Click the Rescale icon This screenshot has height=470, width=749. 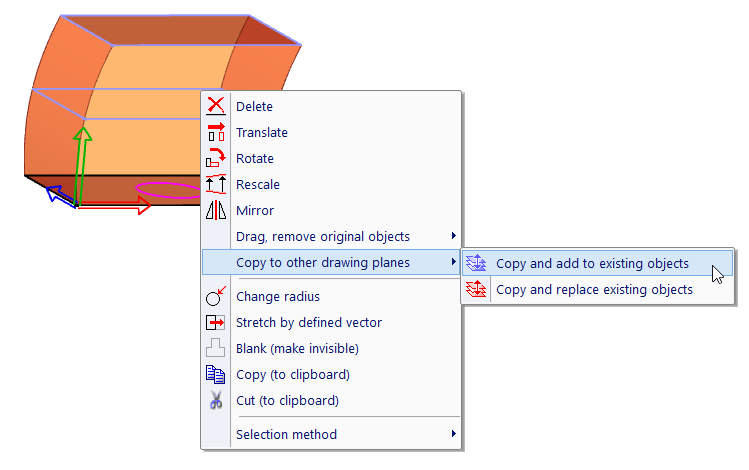[216, 185]
